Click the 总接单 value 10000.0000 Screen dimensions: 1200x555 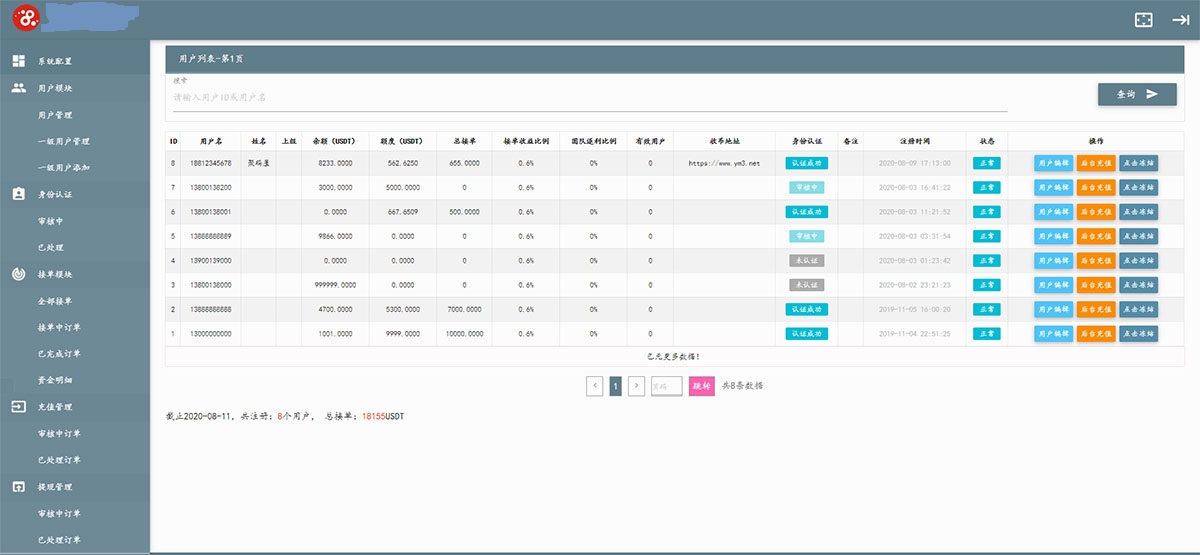464,334
